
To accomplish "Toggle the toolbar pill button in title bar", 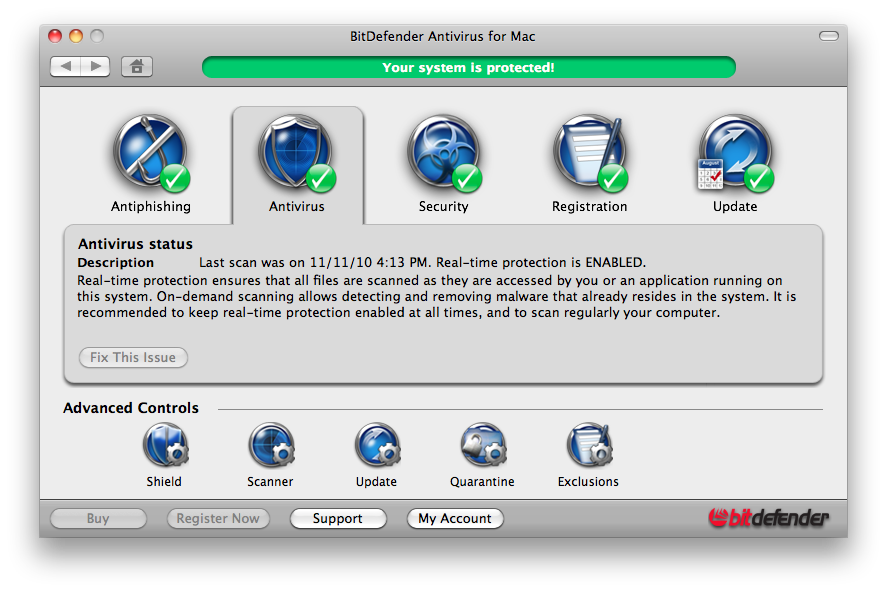I will click(829, 36).
